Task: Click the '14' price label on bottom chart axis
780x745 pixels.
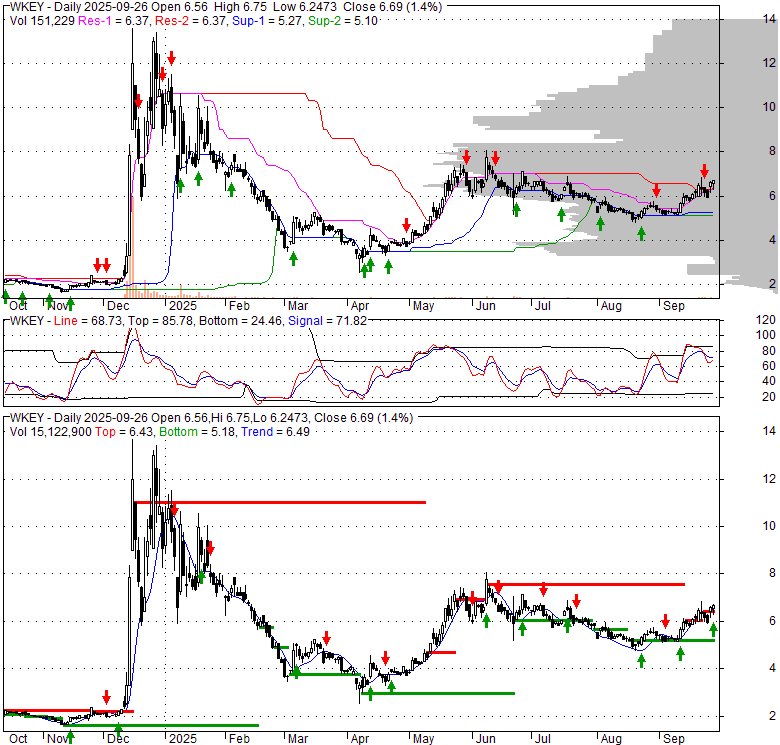Action: point(769,431)
